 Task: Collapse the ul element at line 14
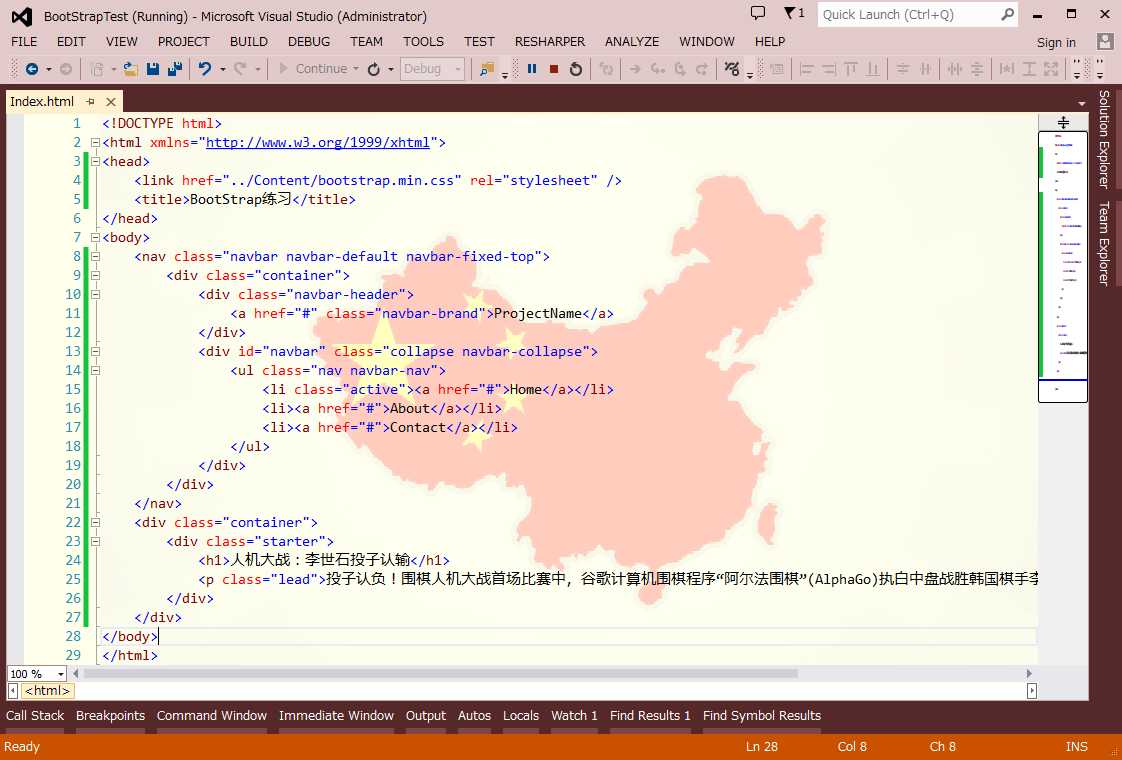pos(95,370)
